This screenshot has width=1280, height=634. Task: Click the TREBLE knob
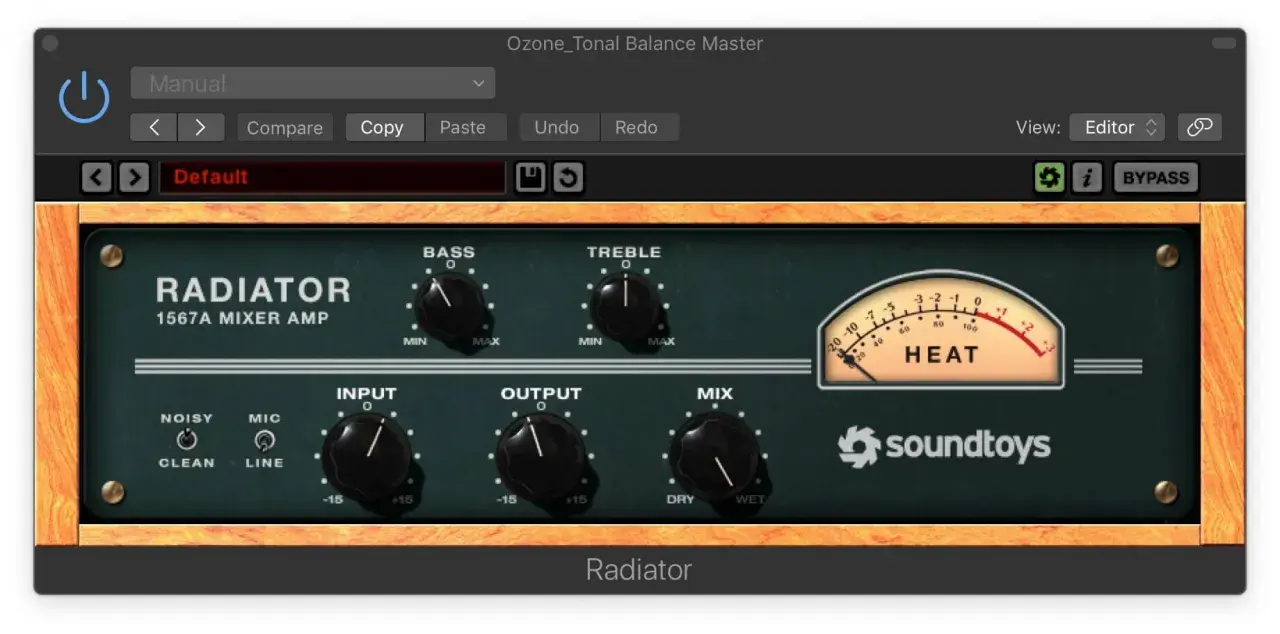point(625,306)
